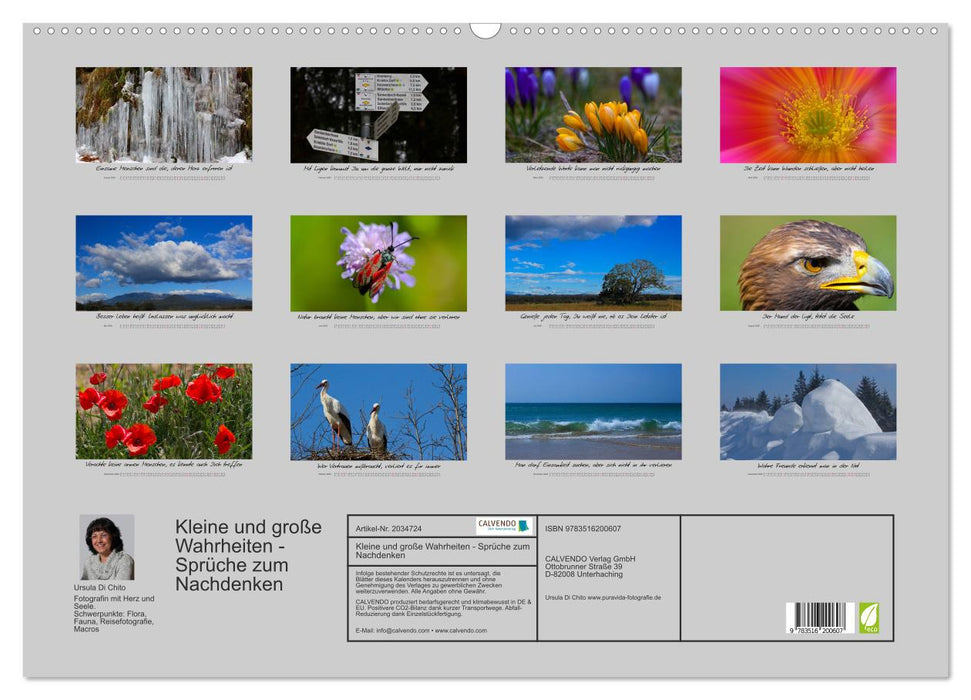Image resolution: width=971 pixels, height=700 pixels.
Task: Click the CALVENDO publisher logo
Action: [501, 525]
